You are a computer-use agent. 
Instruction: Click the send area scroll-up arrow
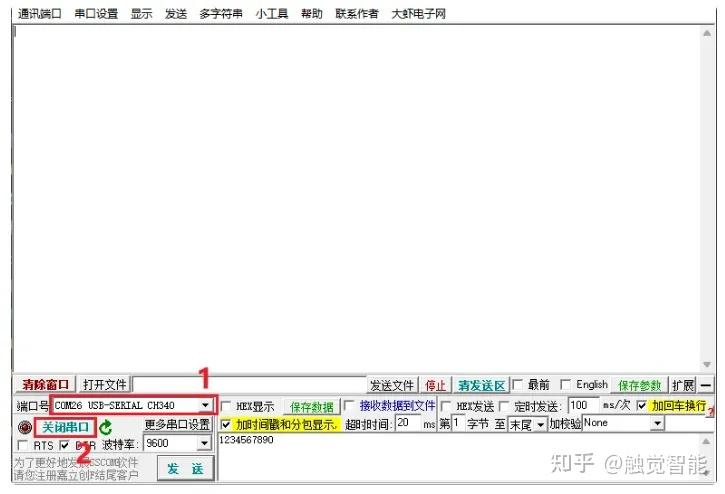pyautogui.click(x=706, y=441)
